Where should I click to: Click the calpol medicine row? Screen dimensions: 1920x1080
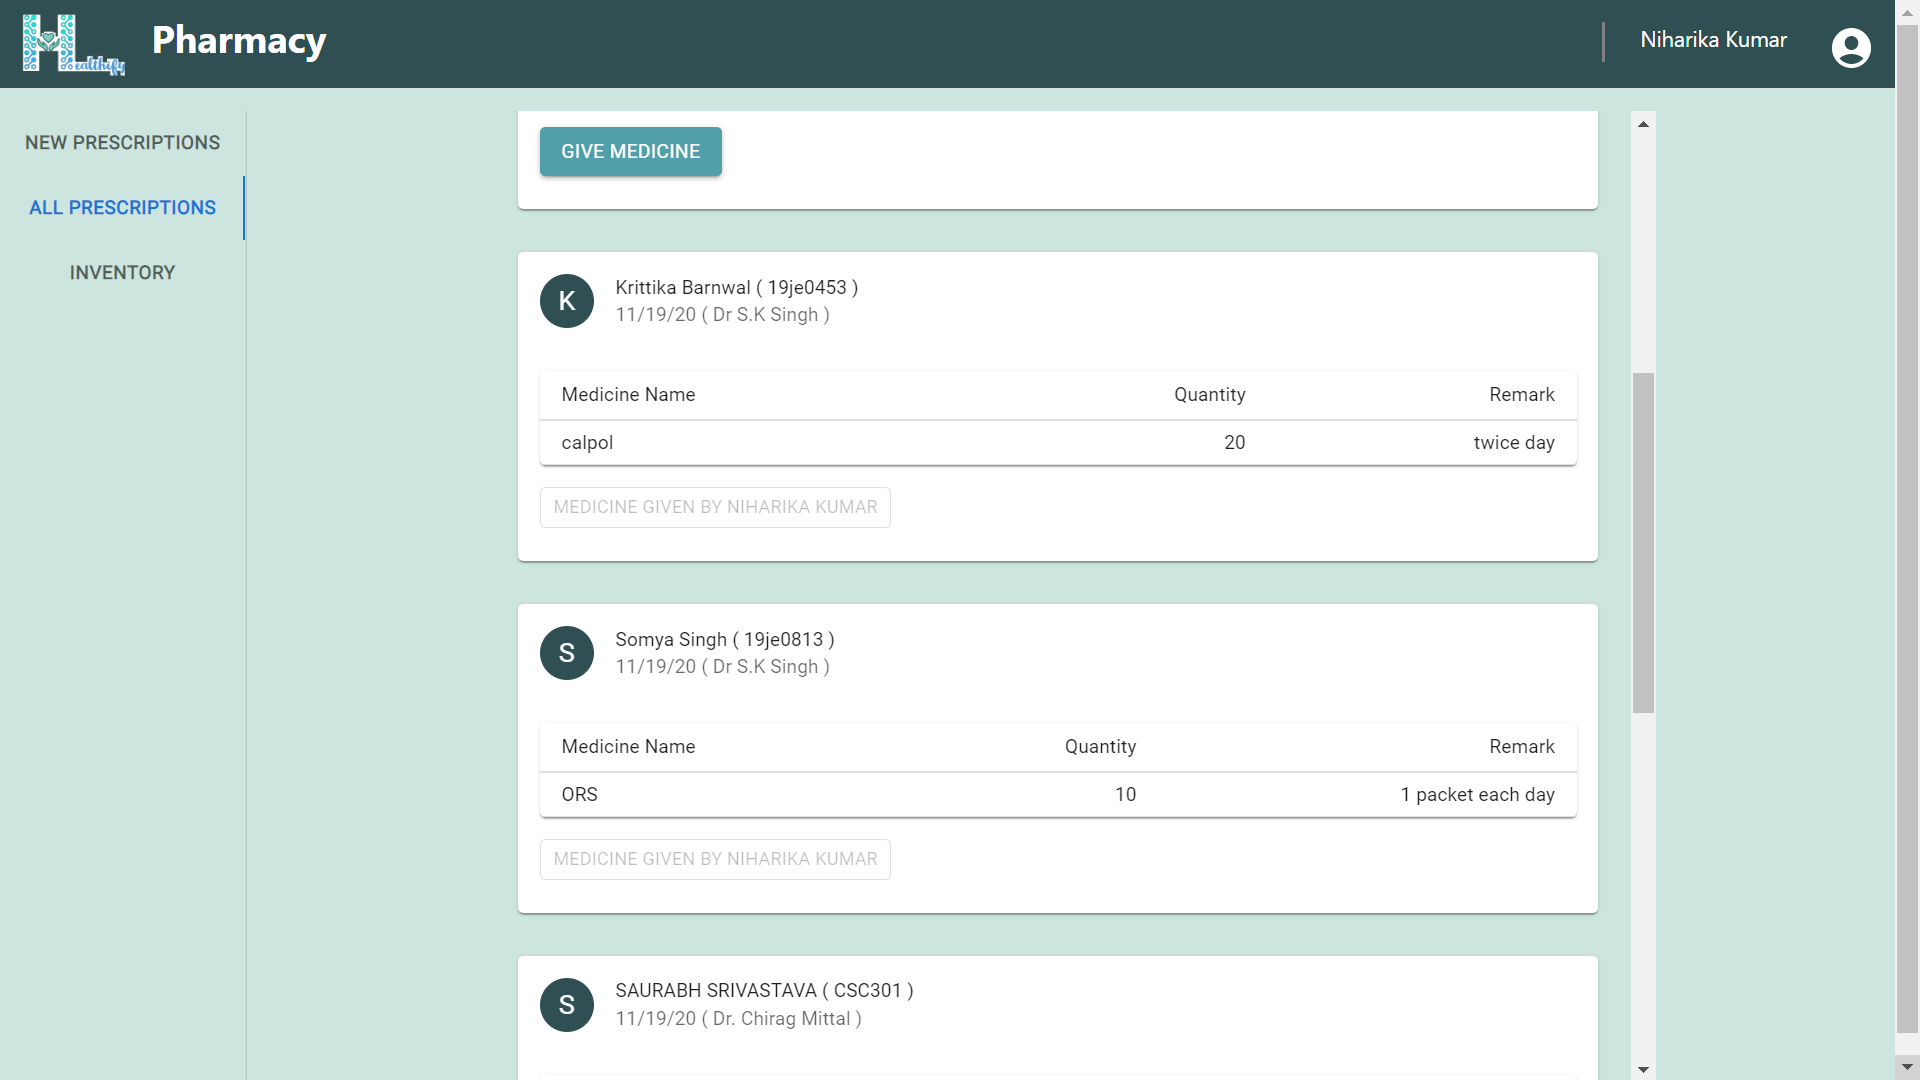(1058, 443)
